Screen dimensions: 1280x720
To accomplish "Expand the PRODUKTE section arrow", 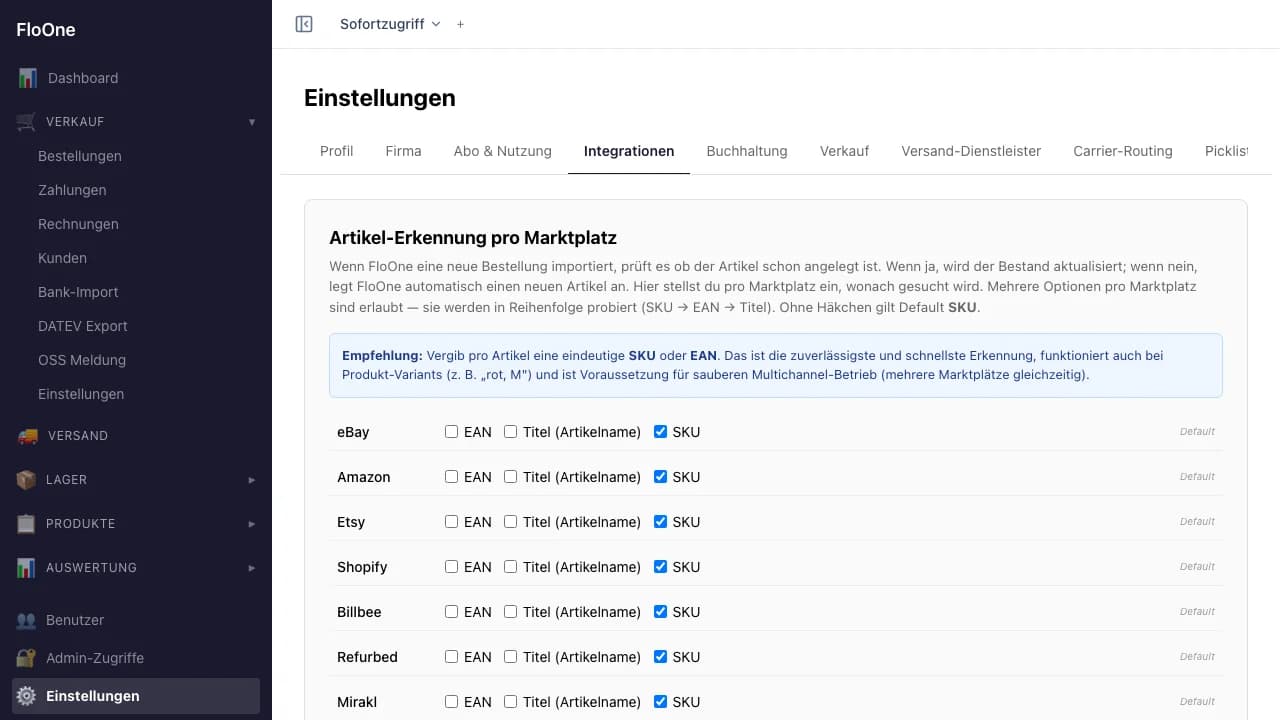I will pos(252,524).
